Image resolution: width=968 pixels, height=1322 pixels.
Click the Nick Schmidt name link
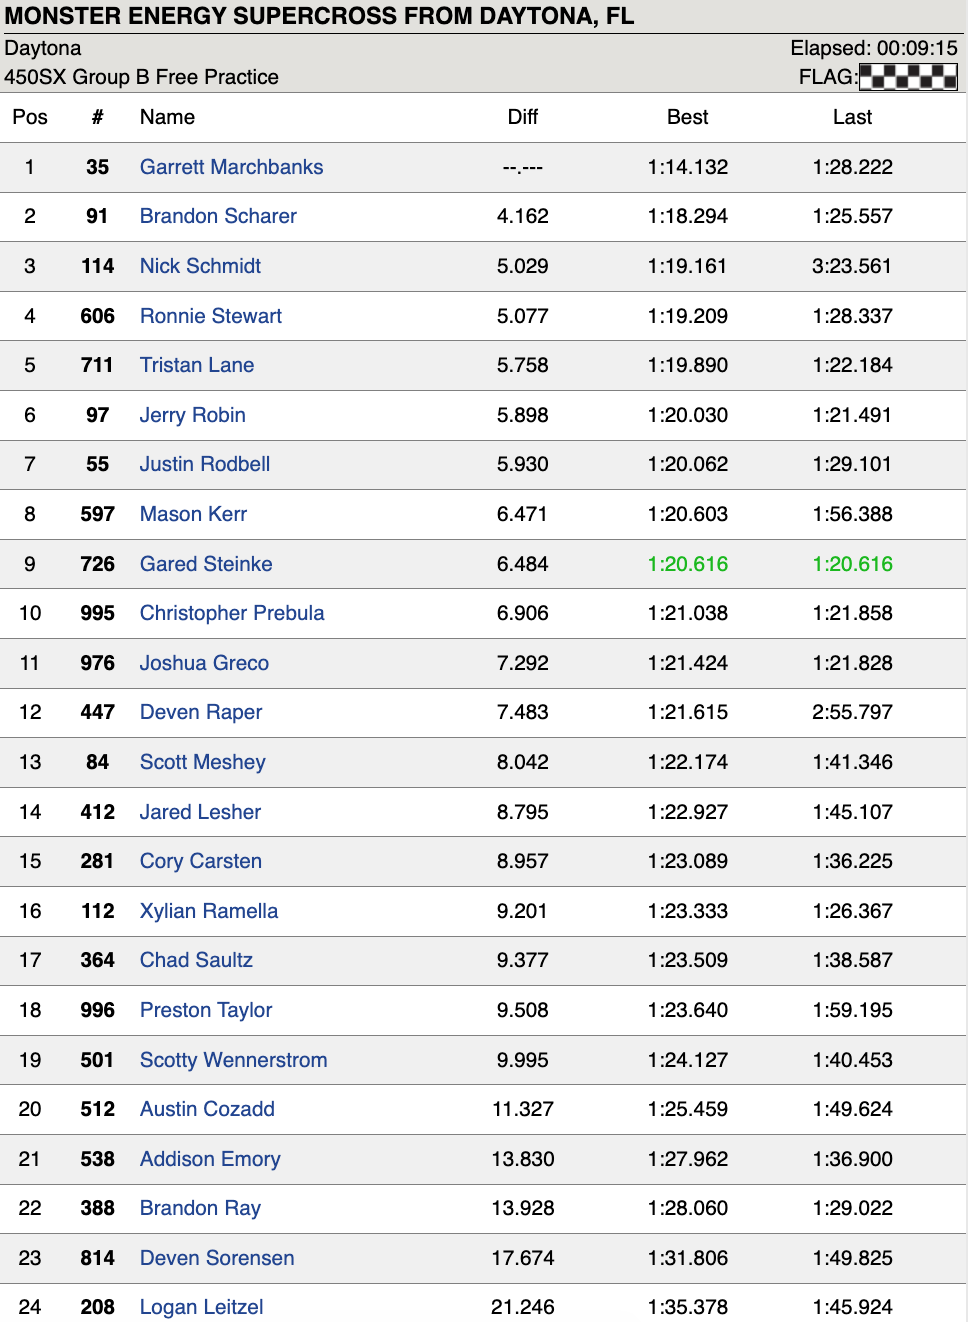200,266
